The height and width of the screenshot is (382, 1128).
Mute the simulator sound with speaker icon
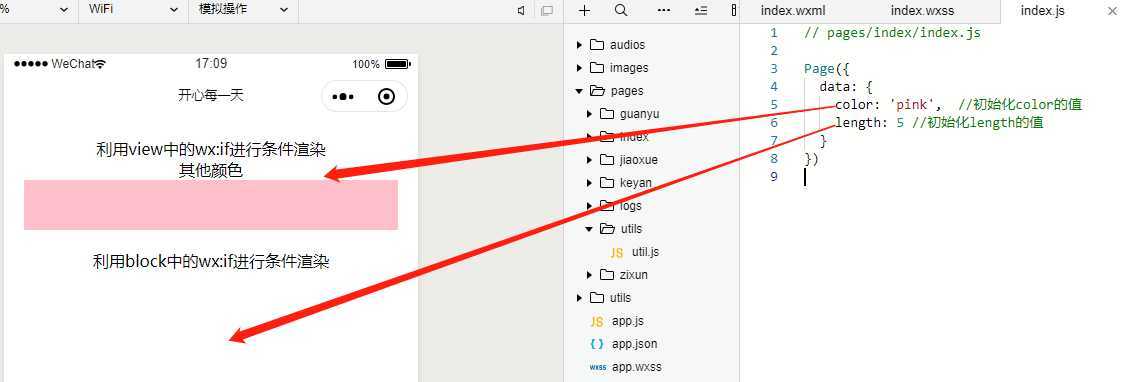(521, 10)
